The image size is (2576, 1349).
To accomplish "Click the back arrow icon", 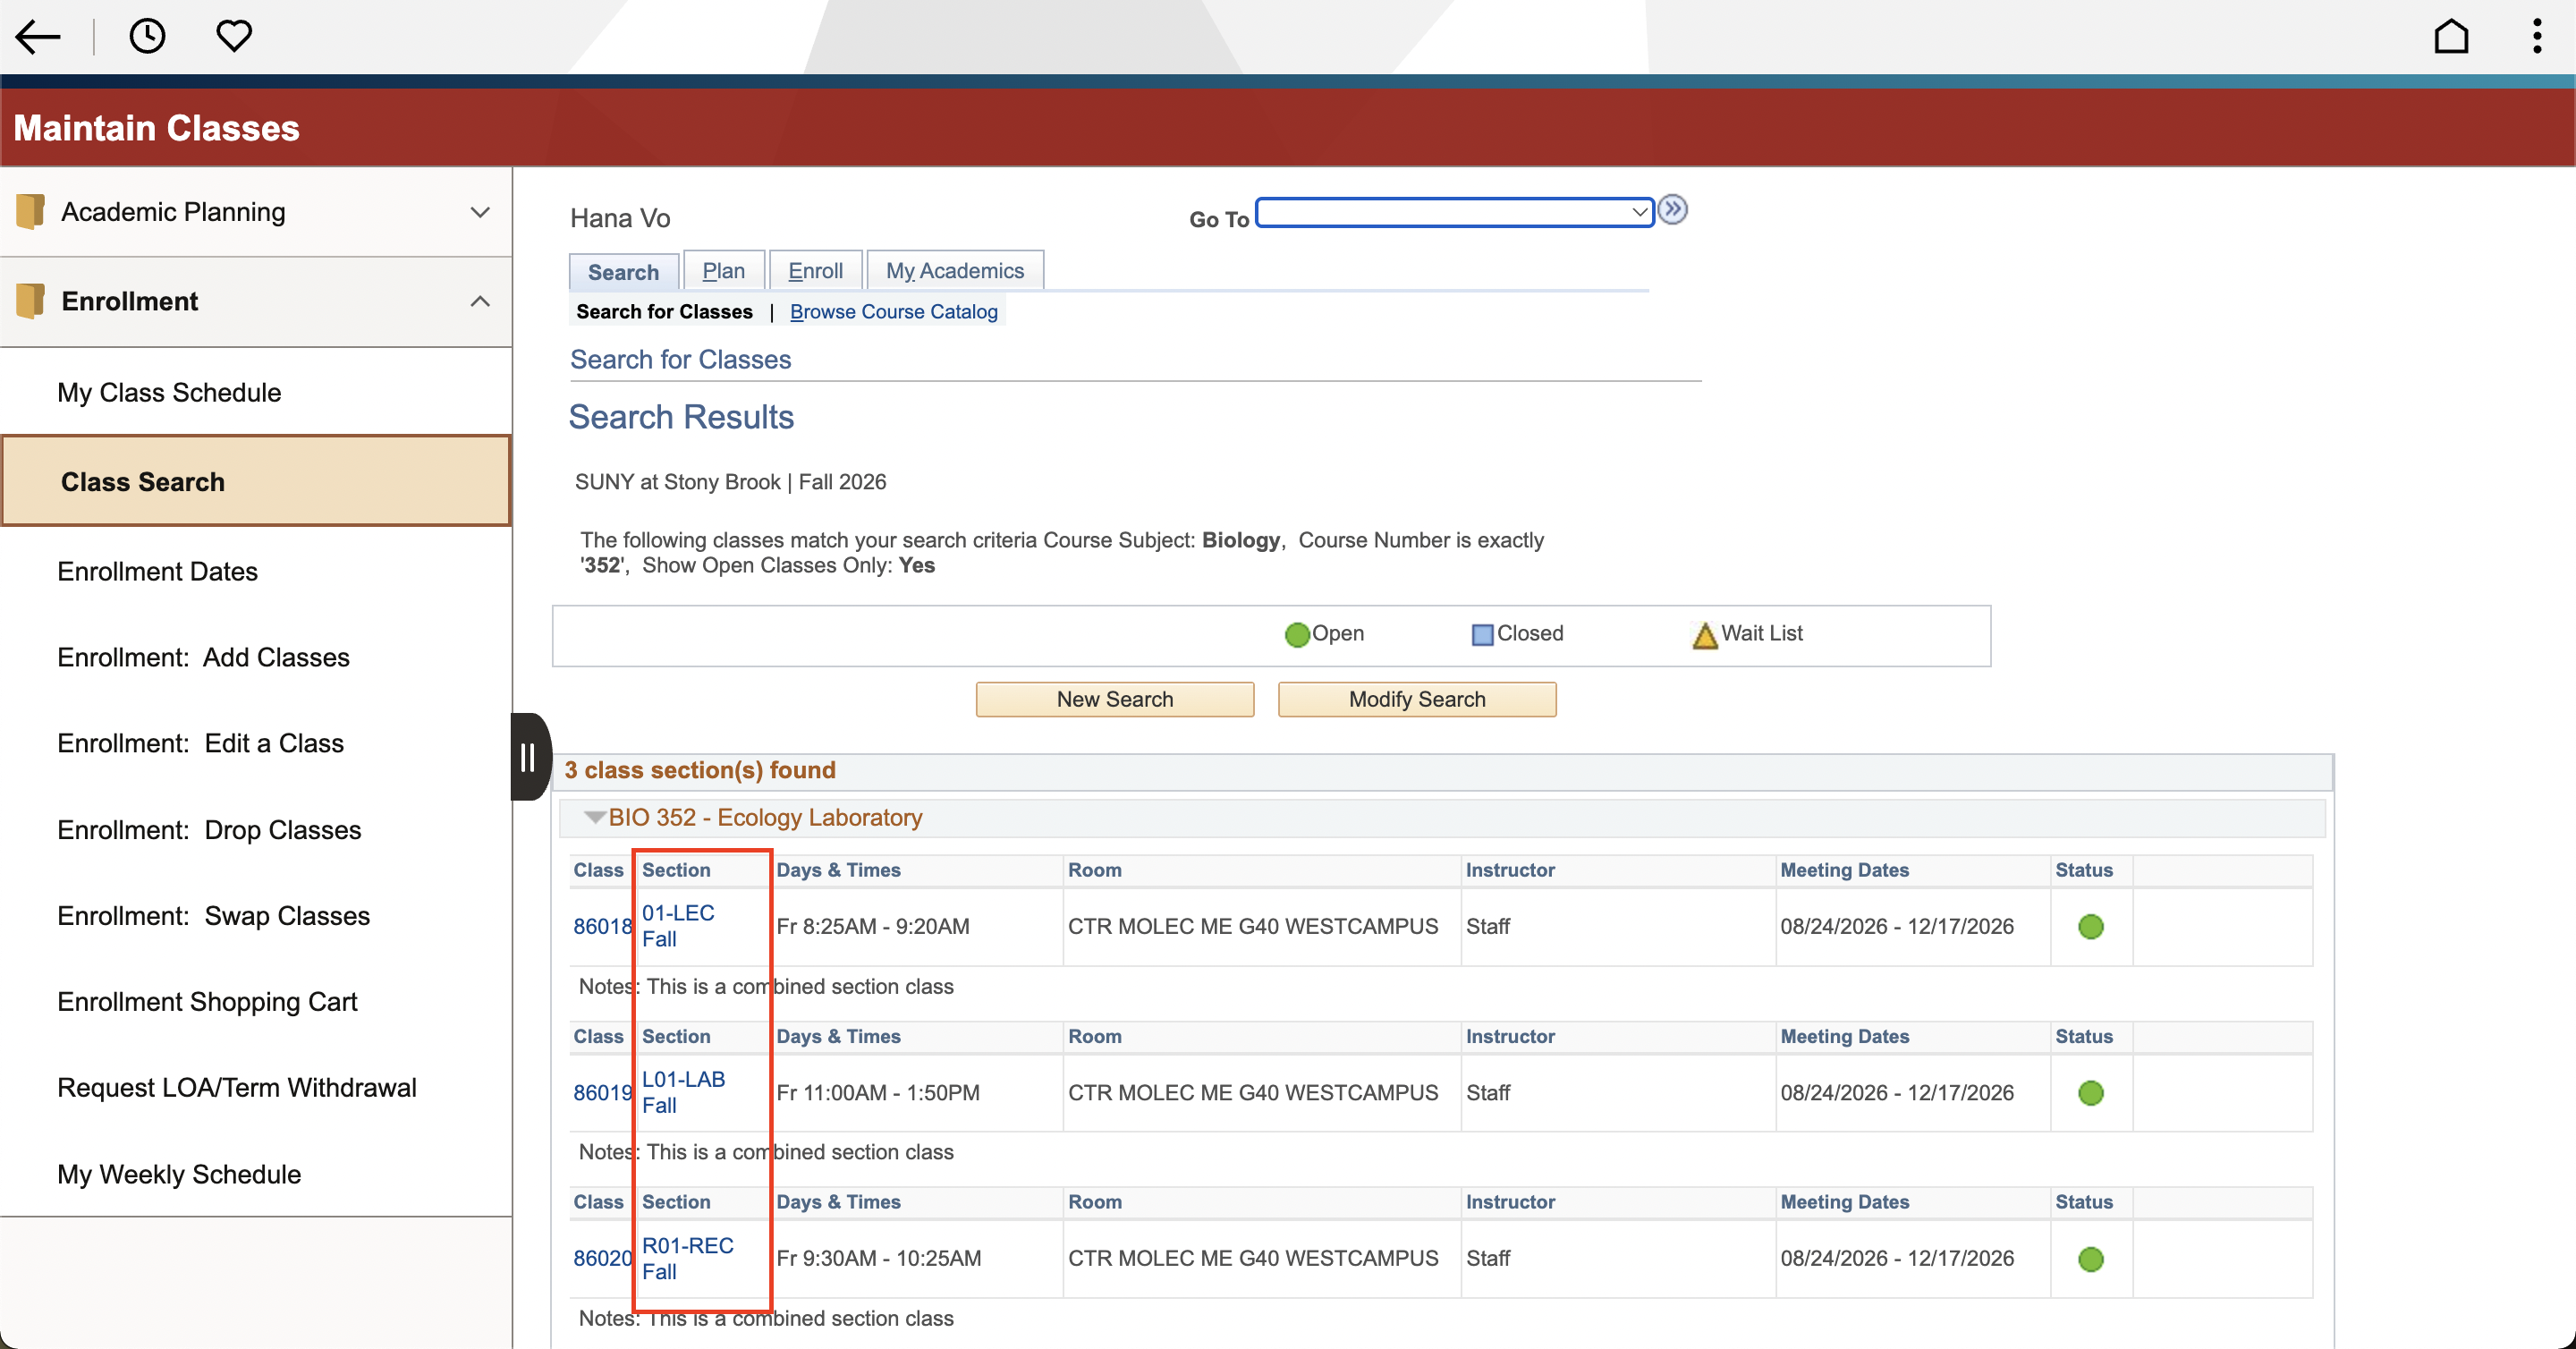I will pyautogui.click(x=38, y=37).
